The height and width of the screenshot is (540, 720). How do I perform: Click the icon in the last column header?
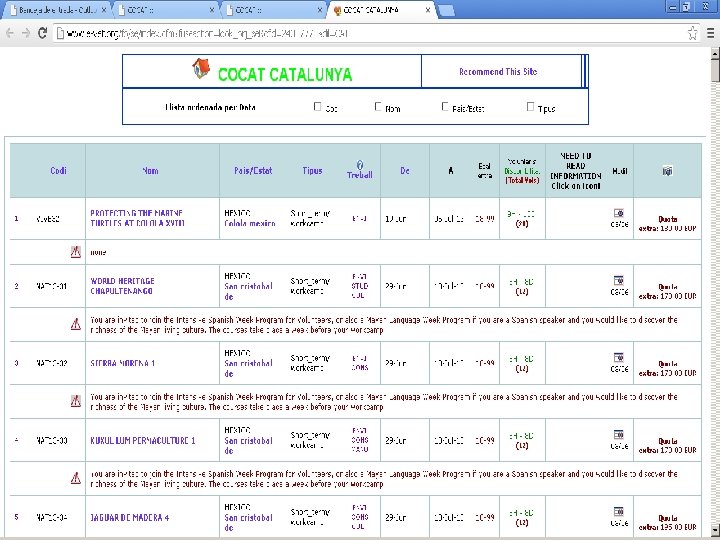tap(667, 171)
